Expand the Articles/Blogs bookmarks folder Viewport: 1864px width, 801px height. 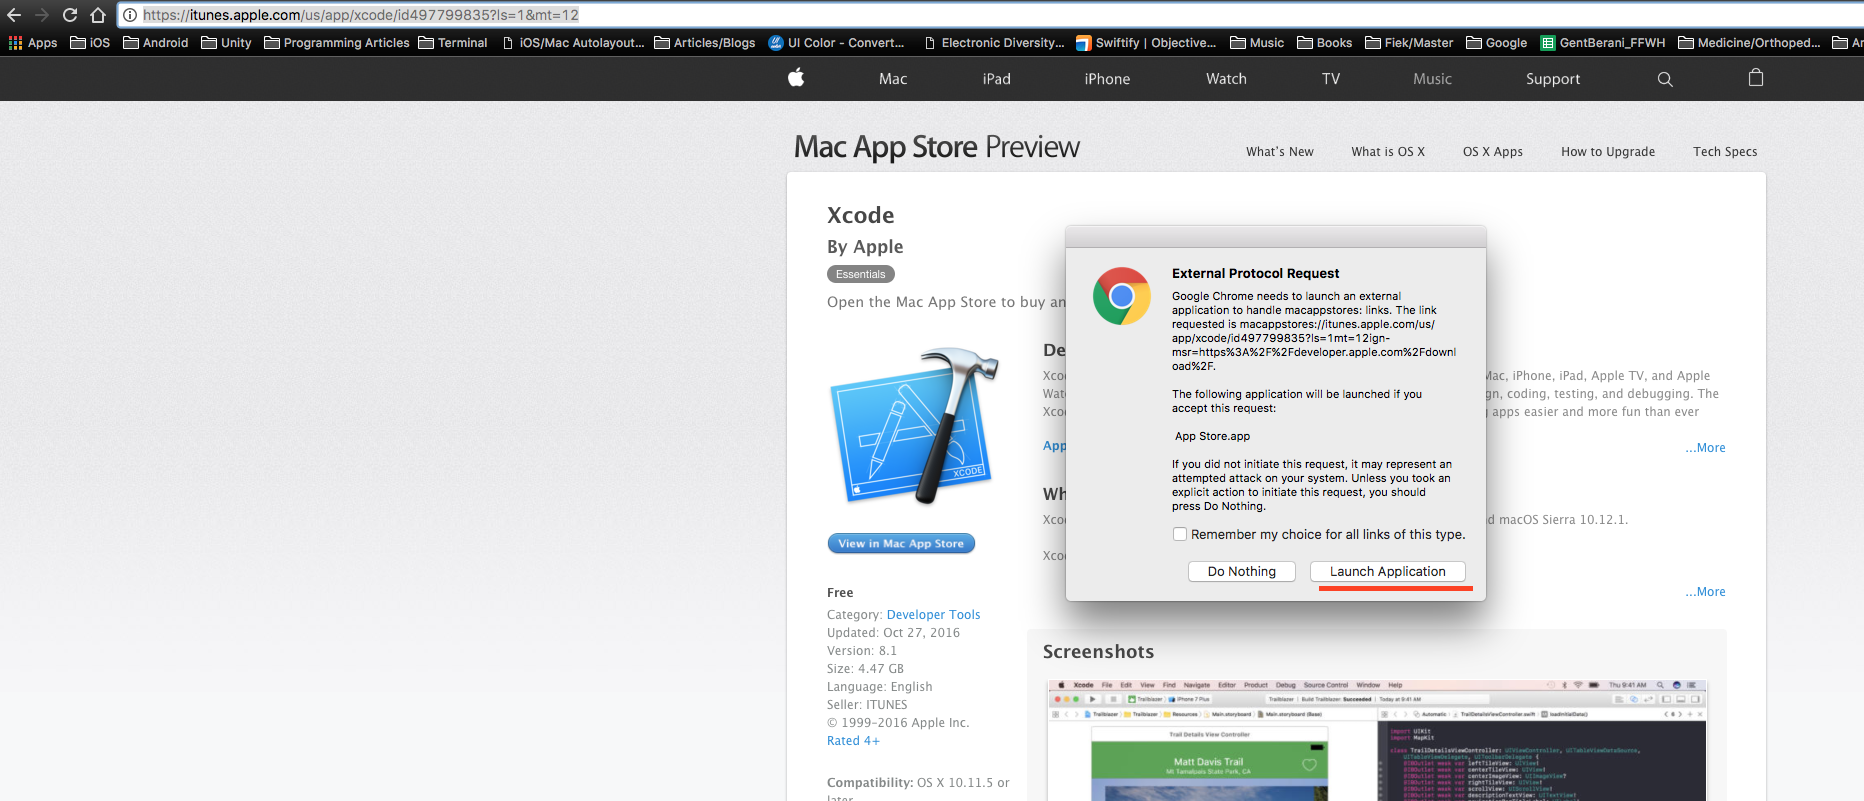pyautogui.click(x=705, y=43)
